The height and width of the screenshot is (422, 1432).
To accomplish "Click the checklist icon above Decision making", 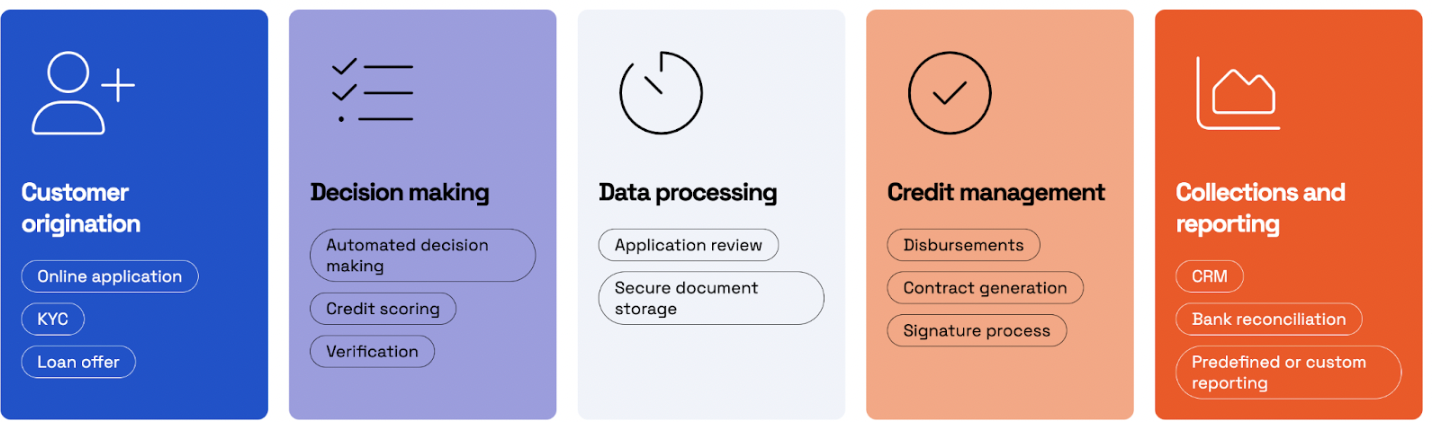I will coord(372,92).
